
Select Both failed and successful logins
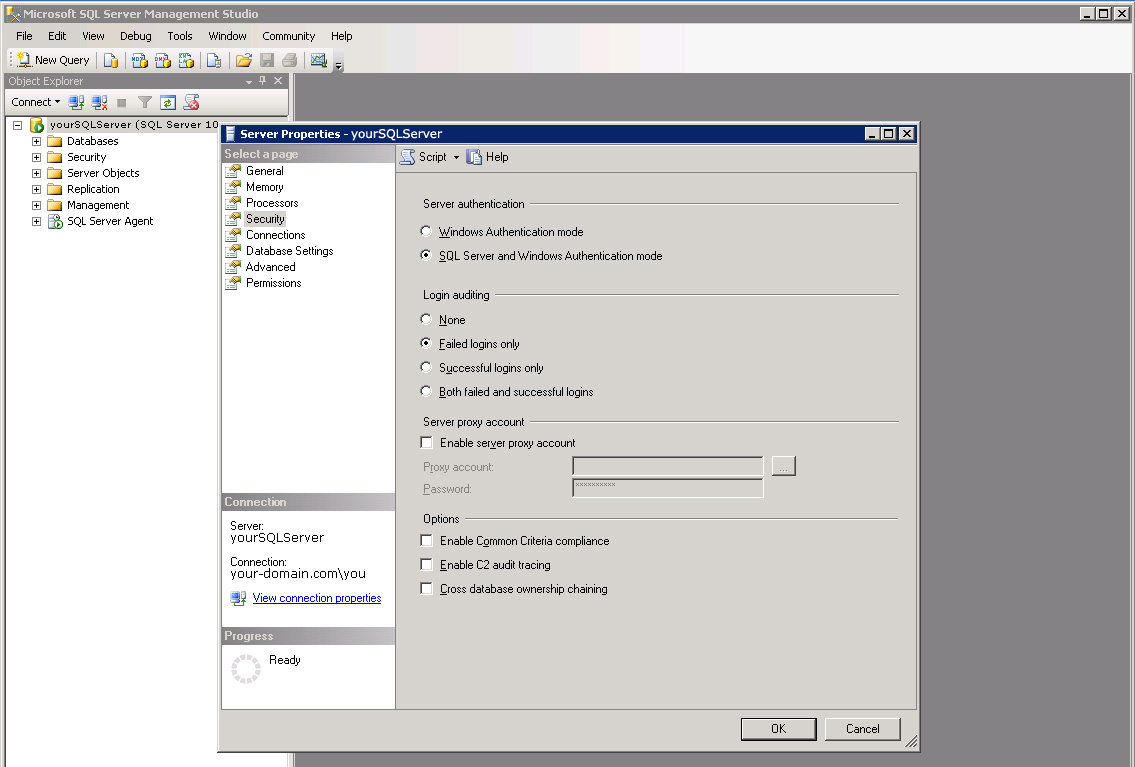click(426, 391)
